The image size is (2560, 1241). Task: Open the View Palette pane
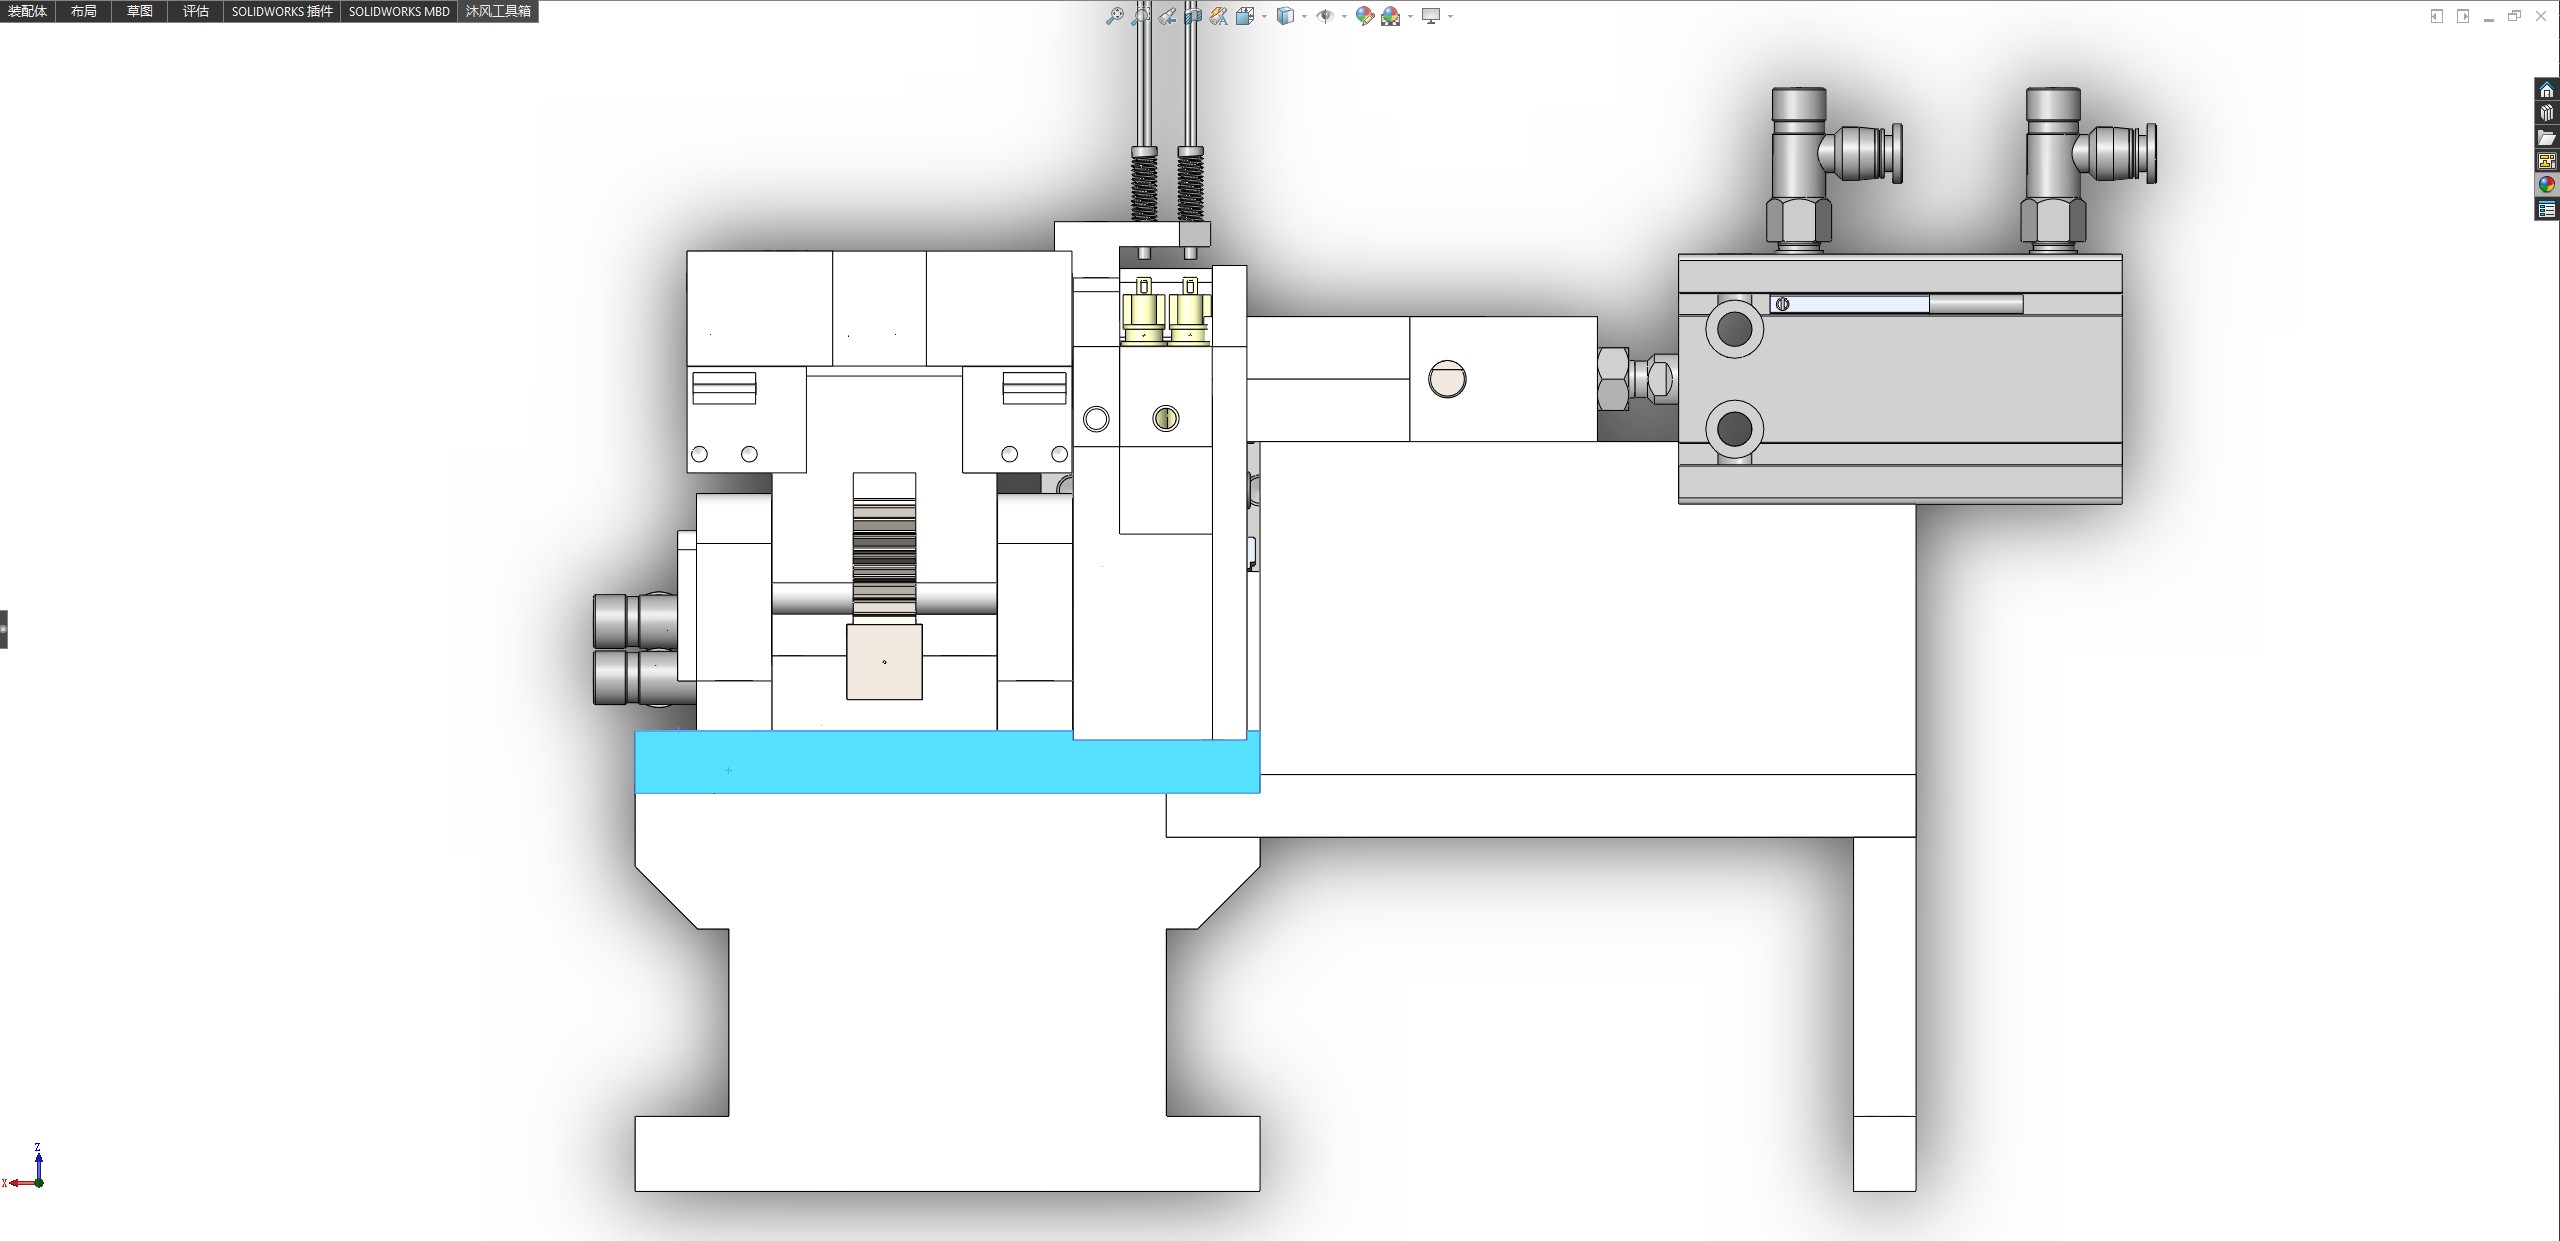[2547, 161]
